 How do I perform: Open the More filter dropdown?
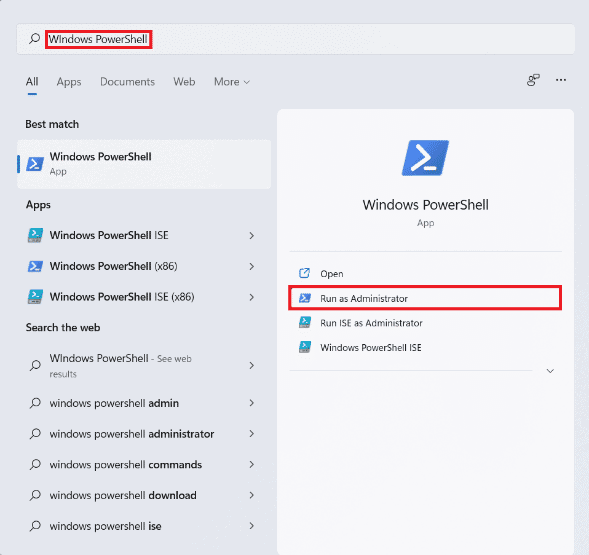tap(232, 82)
